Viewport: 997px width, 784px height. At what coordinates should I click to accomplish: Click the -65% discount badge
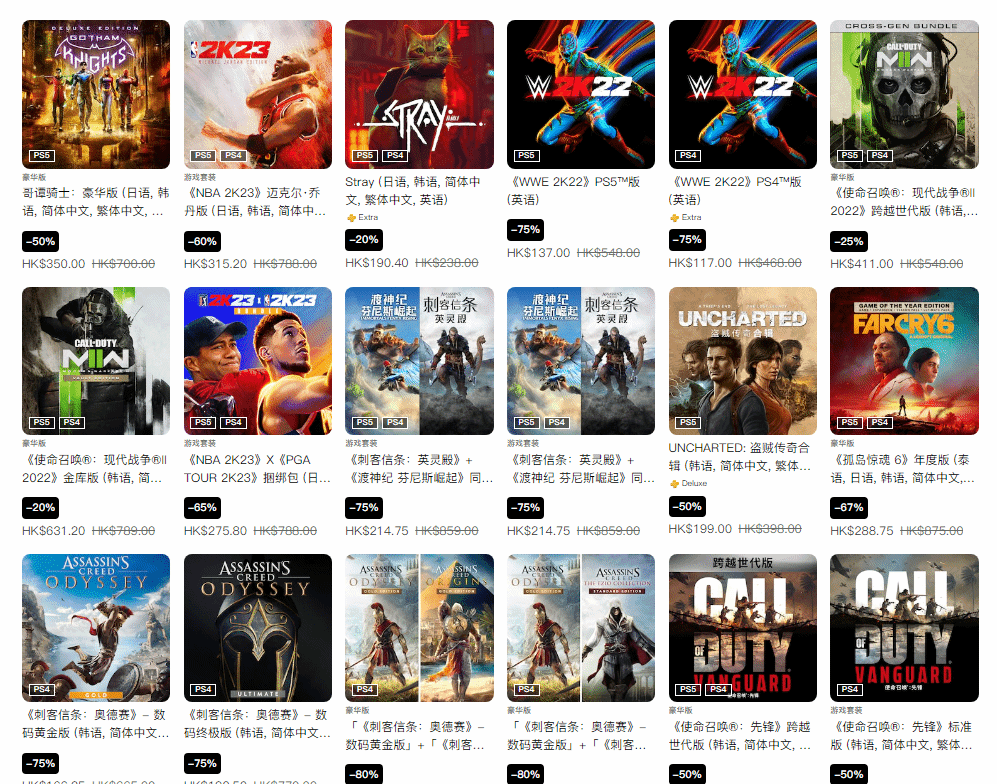tap(203, 507)
